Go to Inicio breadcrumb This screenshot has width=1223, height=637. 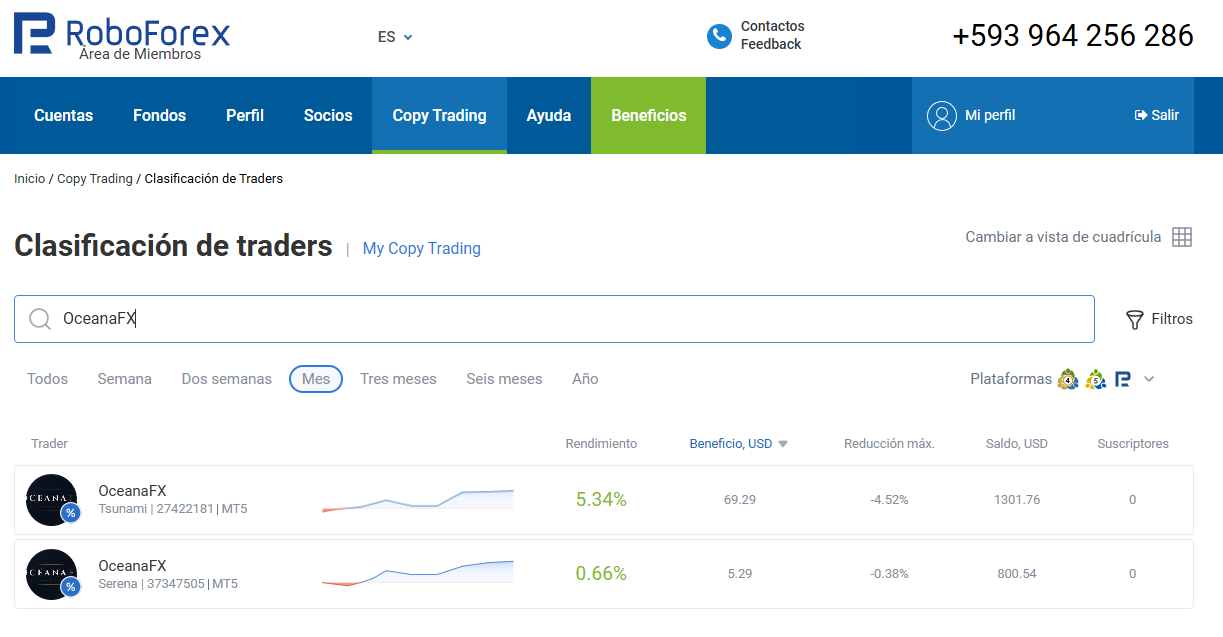(30, 179)
